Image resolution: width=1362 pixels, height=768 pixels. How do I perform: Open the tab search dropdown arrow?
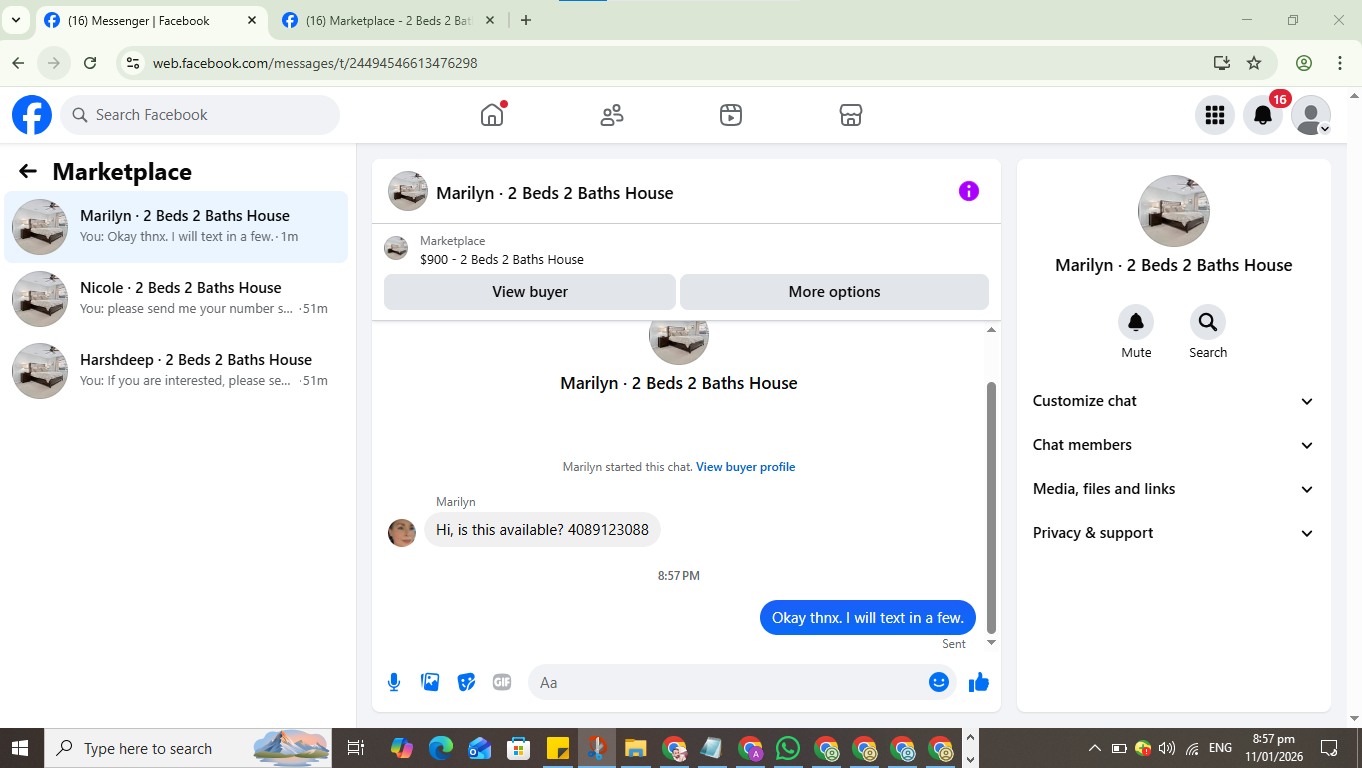click(15, 20)
